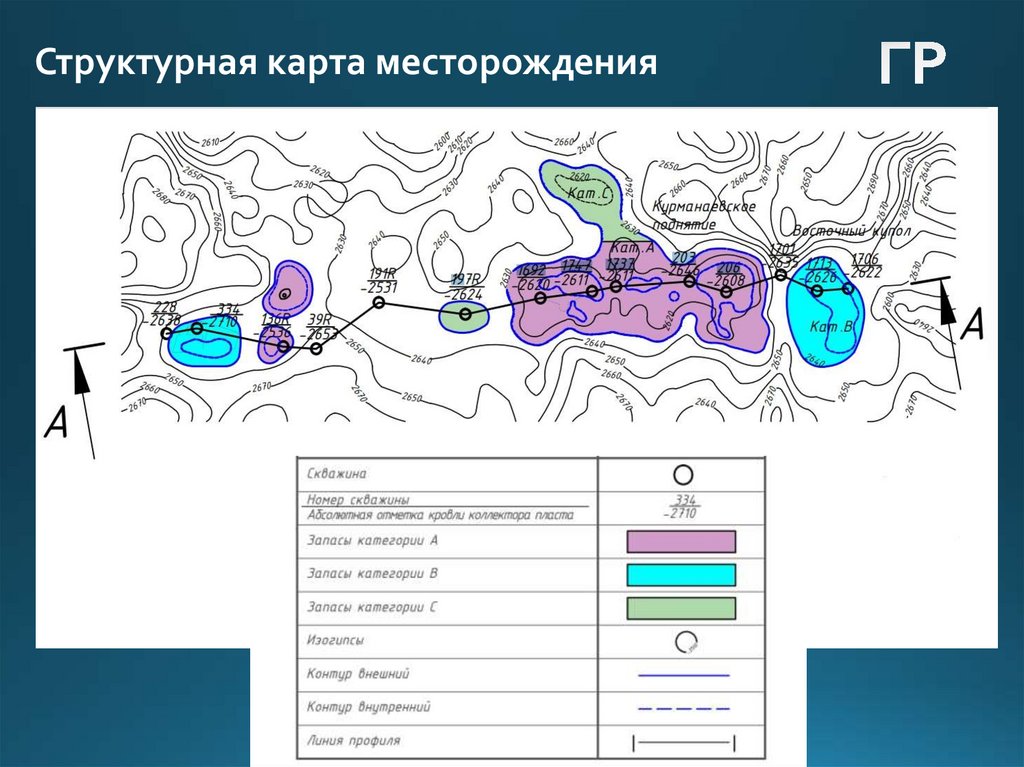The height and width of the screenshot is (767, 1024).
Task: Click the 'Скважина' legend label
Action: click(x=336, y=474)
